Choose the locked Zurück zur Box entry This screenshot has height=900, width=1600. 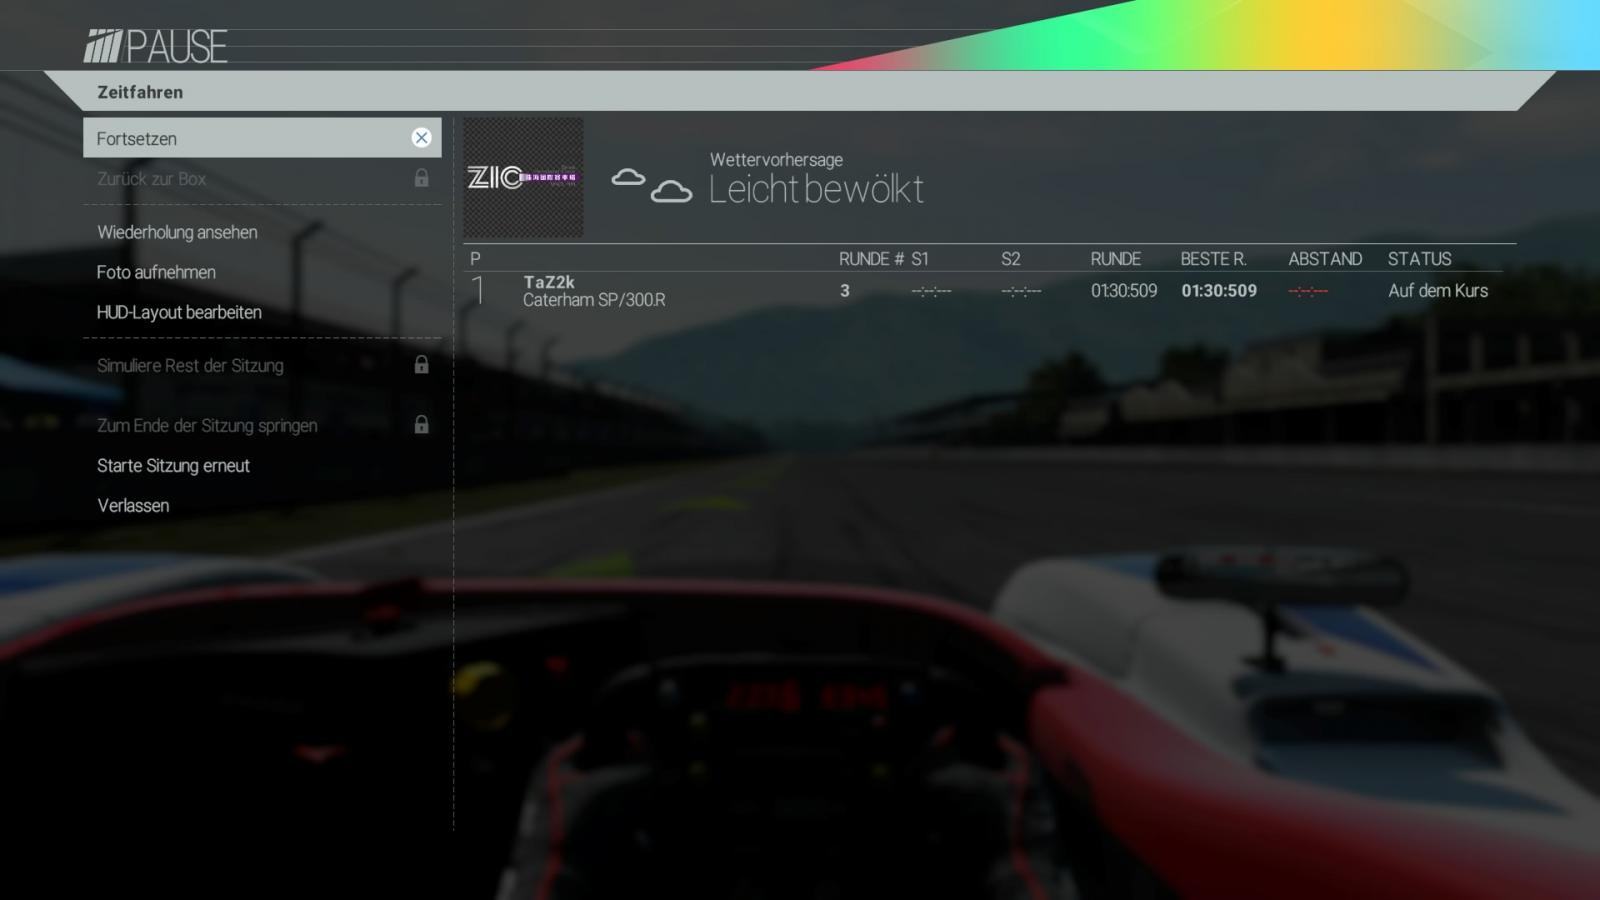[x=262, y=179]
